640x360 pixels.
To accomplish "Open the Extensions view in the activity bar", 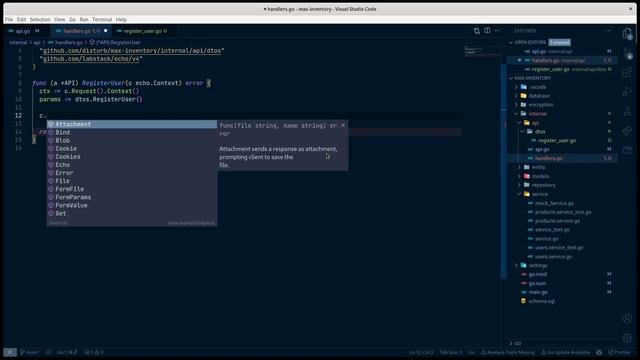I will coord(627,73).
